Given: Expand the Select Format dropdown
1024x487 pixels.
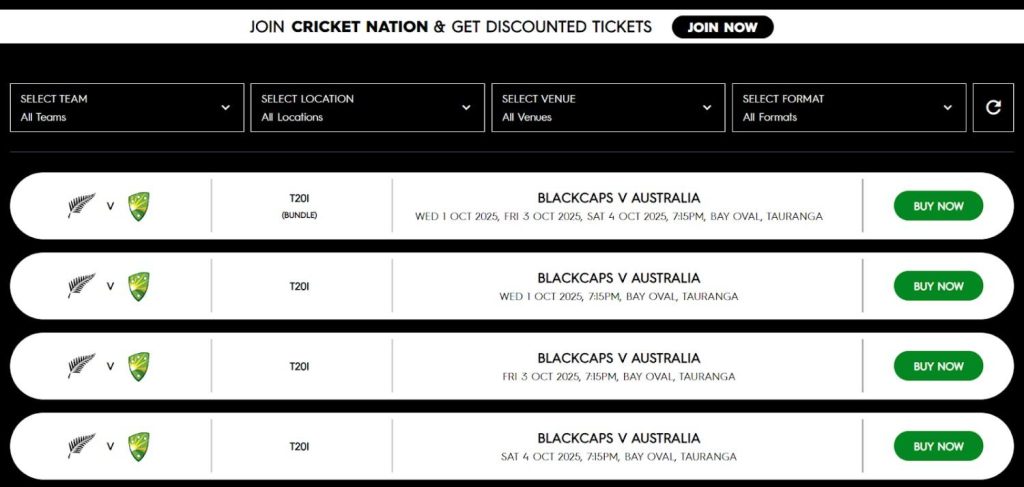Looking at the screenshot, I should 849,108.
